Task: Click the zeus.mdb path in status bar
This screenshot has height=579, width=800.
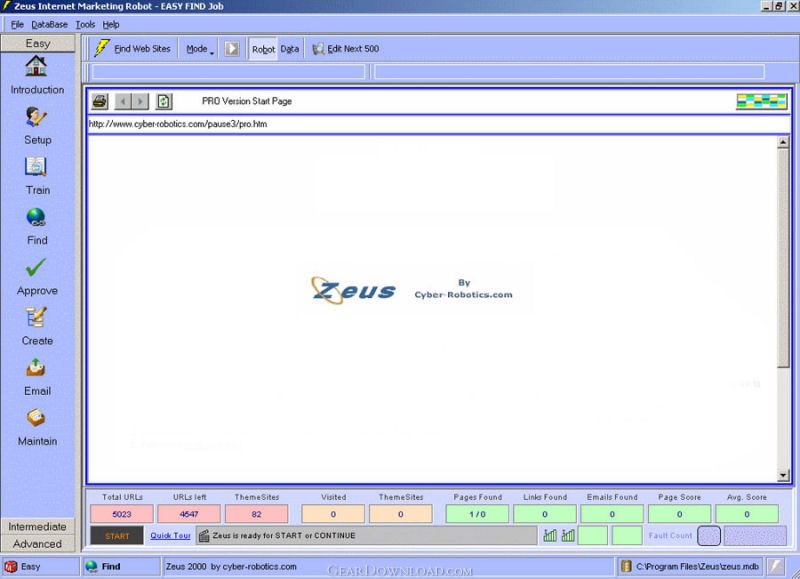Action: pos(697,566)
